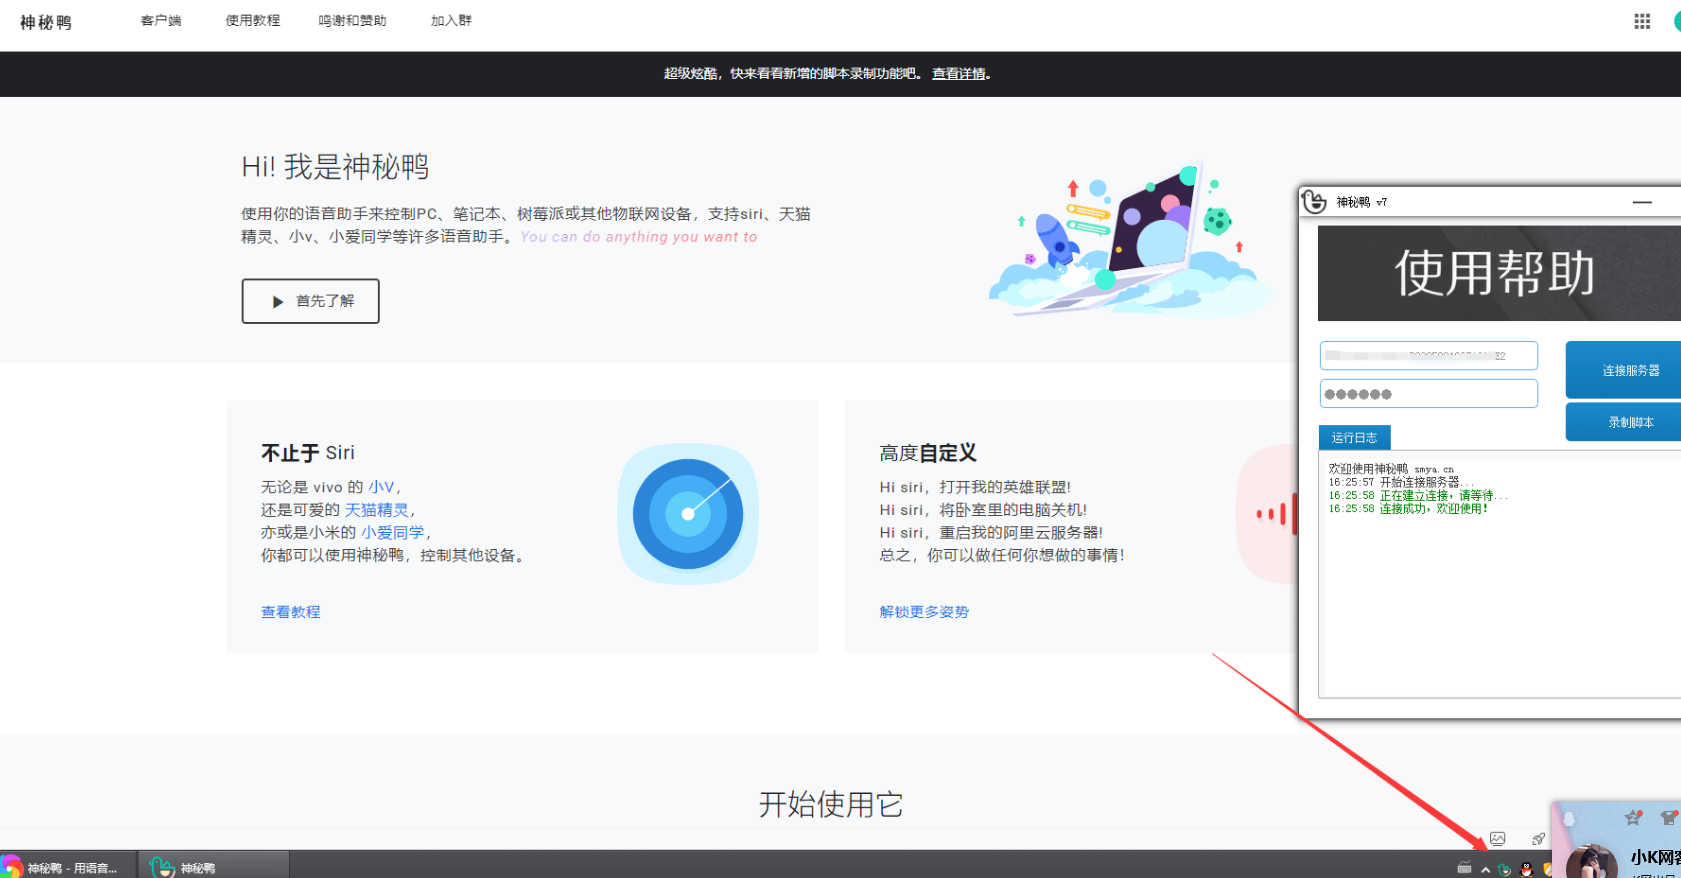Click the 神秘鸭 site logo text
The height and width of the screenshot is (878, 1681).
(46, 22)
